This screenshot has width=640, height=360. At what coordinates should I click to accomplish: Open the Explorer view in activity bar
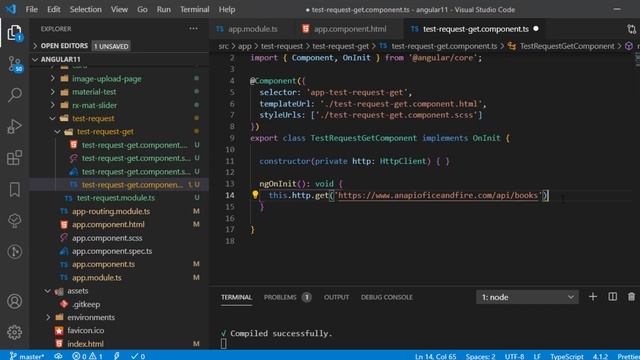[14, 33]
